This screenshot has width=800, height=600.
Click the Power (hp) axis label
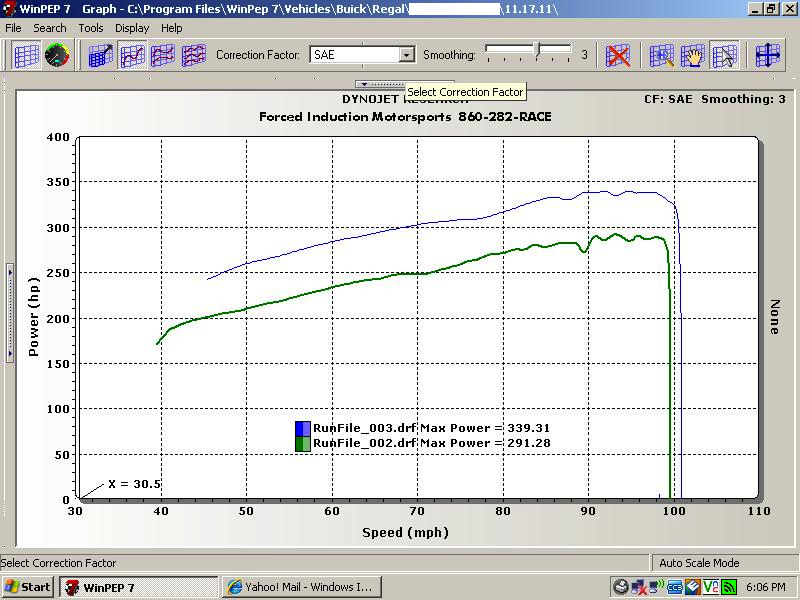pyautogui.click(x=34, y=317)
